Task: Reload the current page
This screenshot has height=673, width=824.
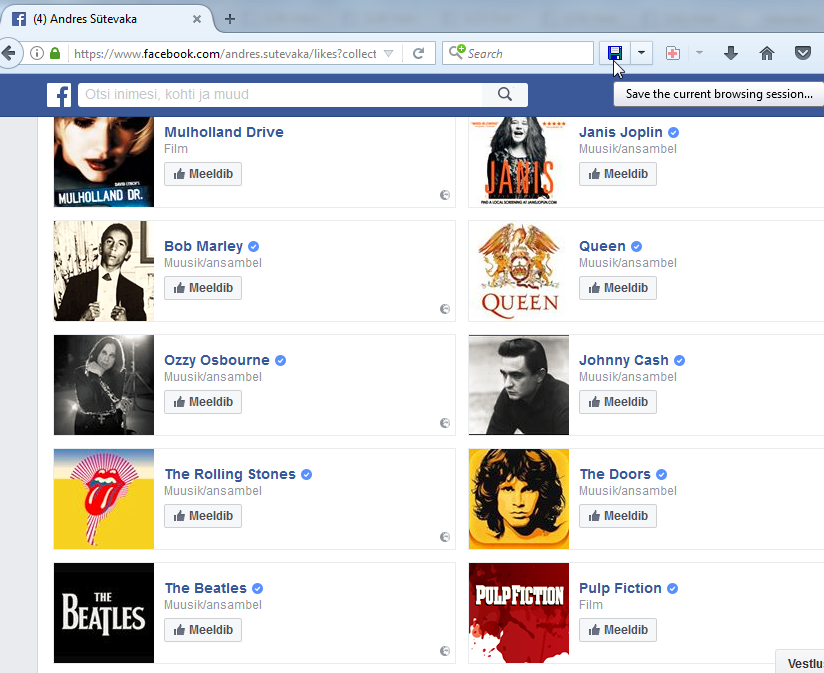Action: (418, 54)
